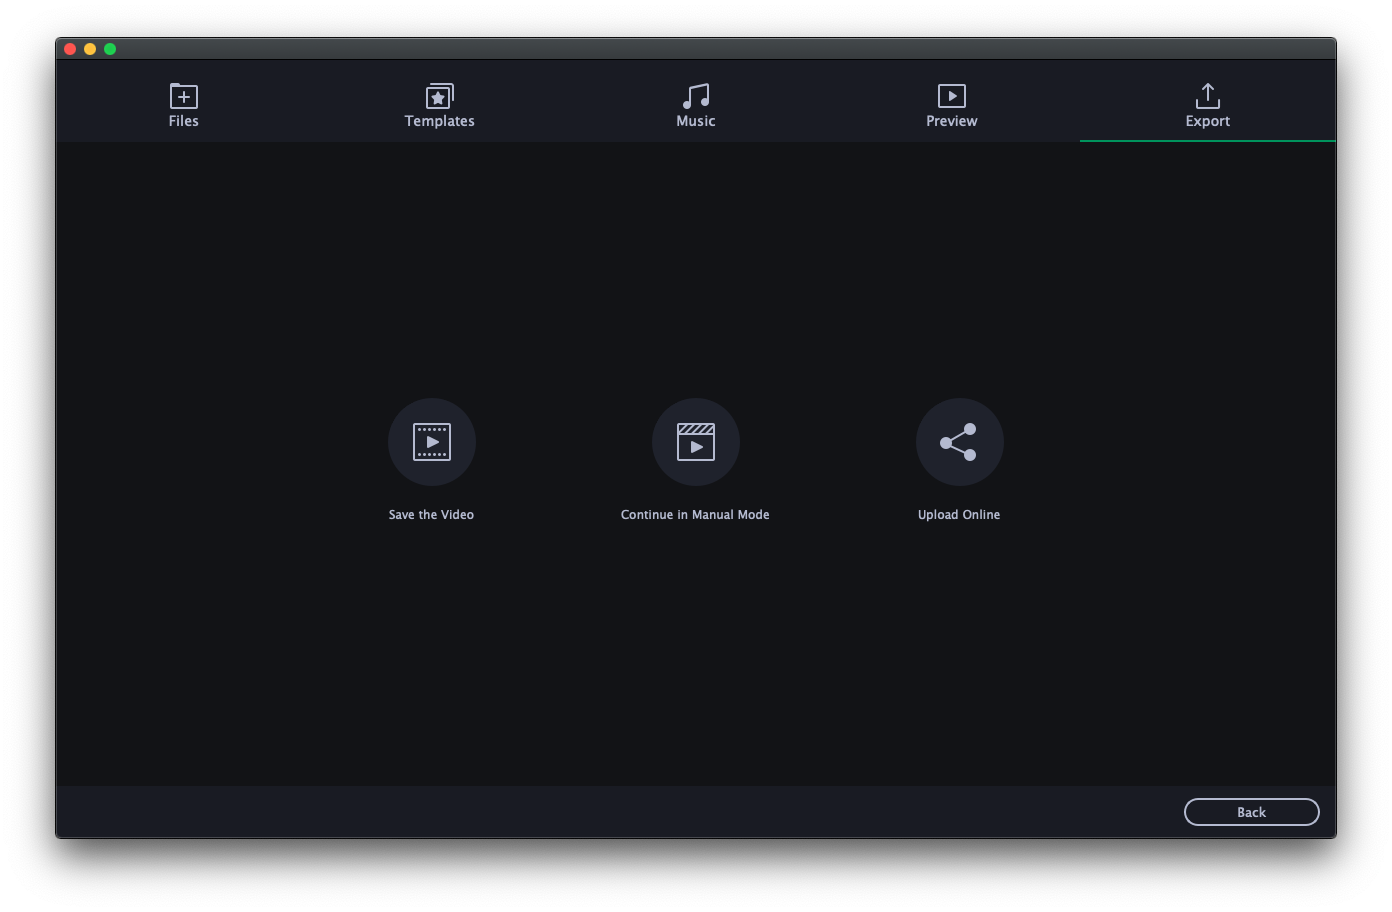This screenshot has height=912, width=1392.
Task: Click the yellow minimize traffic light
Action: 90,48
